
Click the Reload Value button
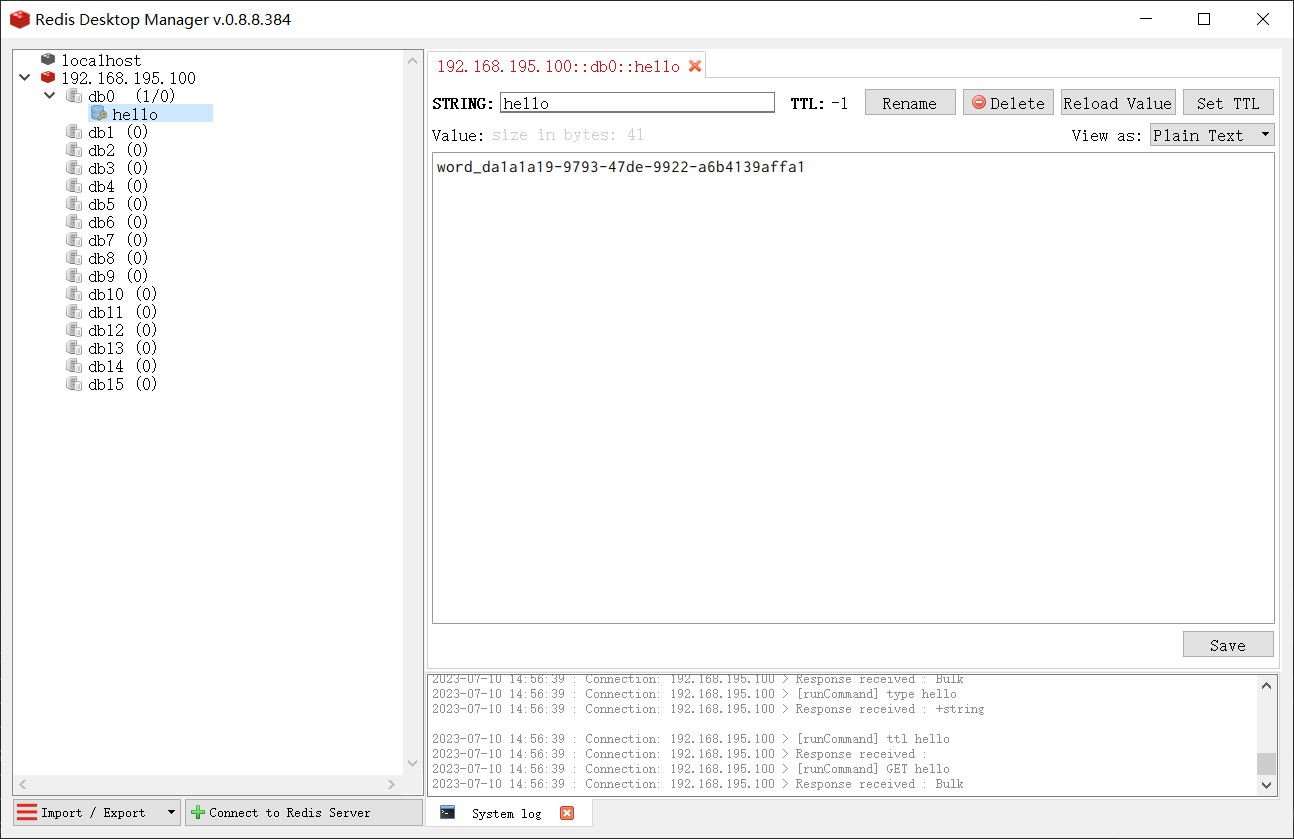click(x=1117, y=103)
